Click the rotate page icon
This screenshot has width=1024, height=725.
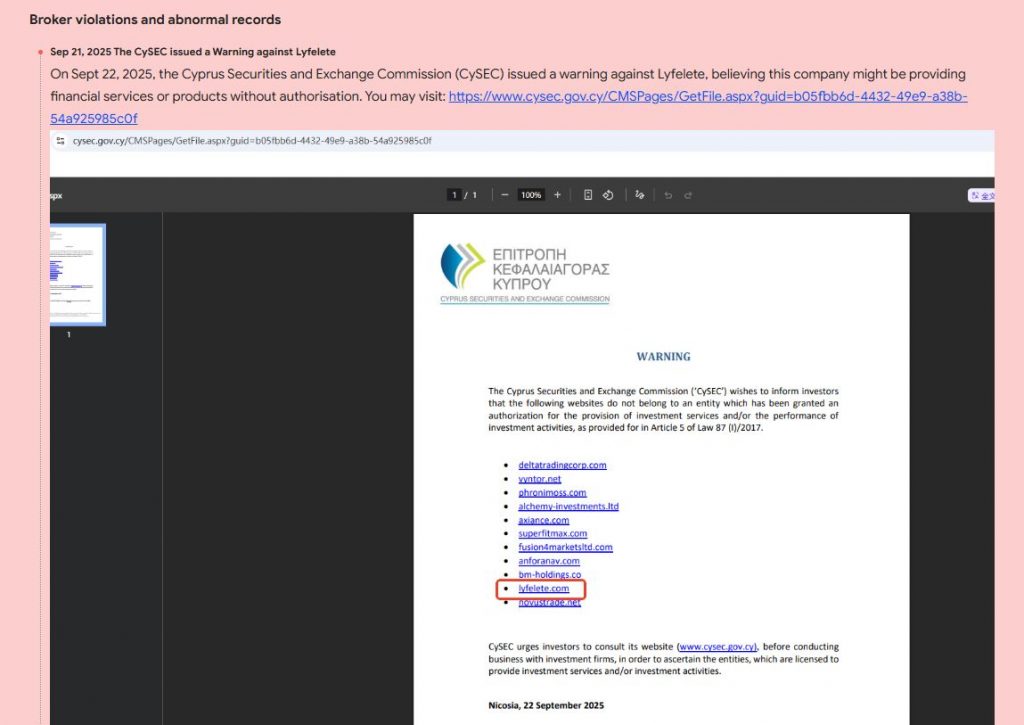tap(607, 195)
